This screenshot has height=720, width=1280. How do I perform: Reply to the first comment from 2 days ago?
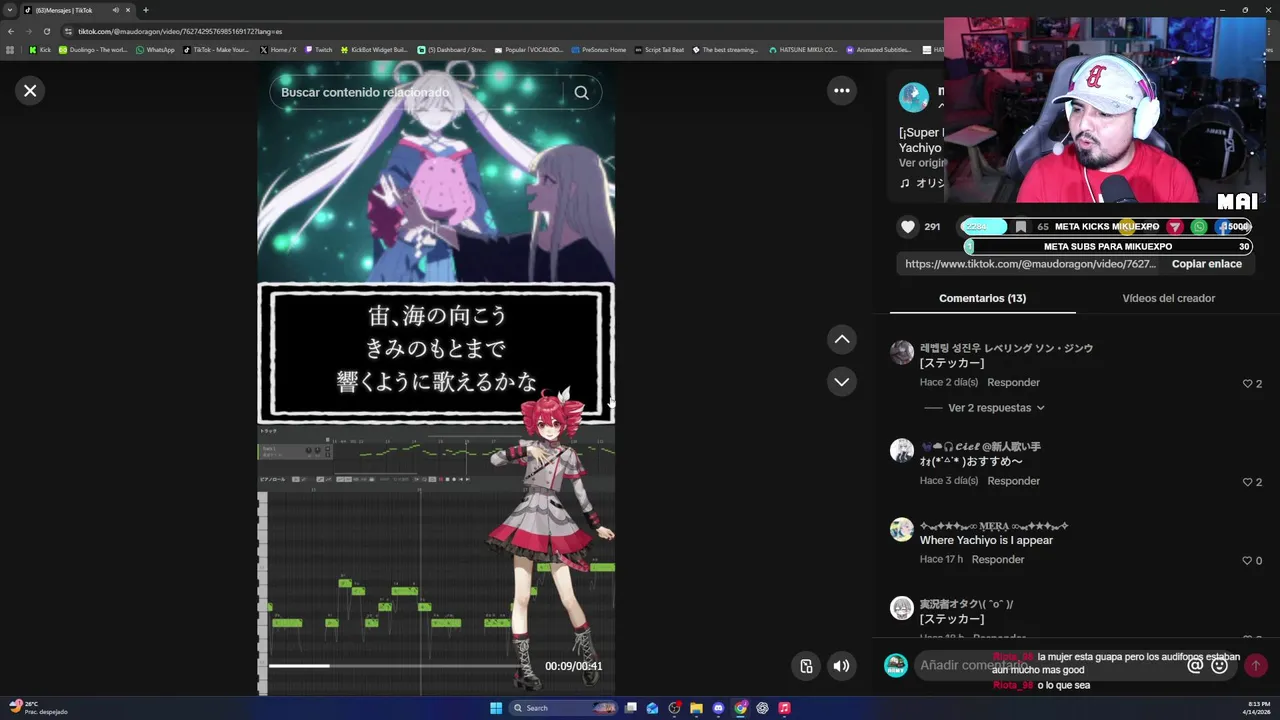(1013, 383)
